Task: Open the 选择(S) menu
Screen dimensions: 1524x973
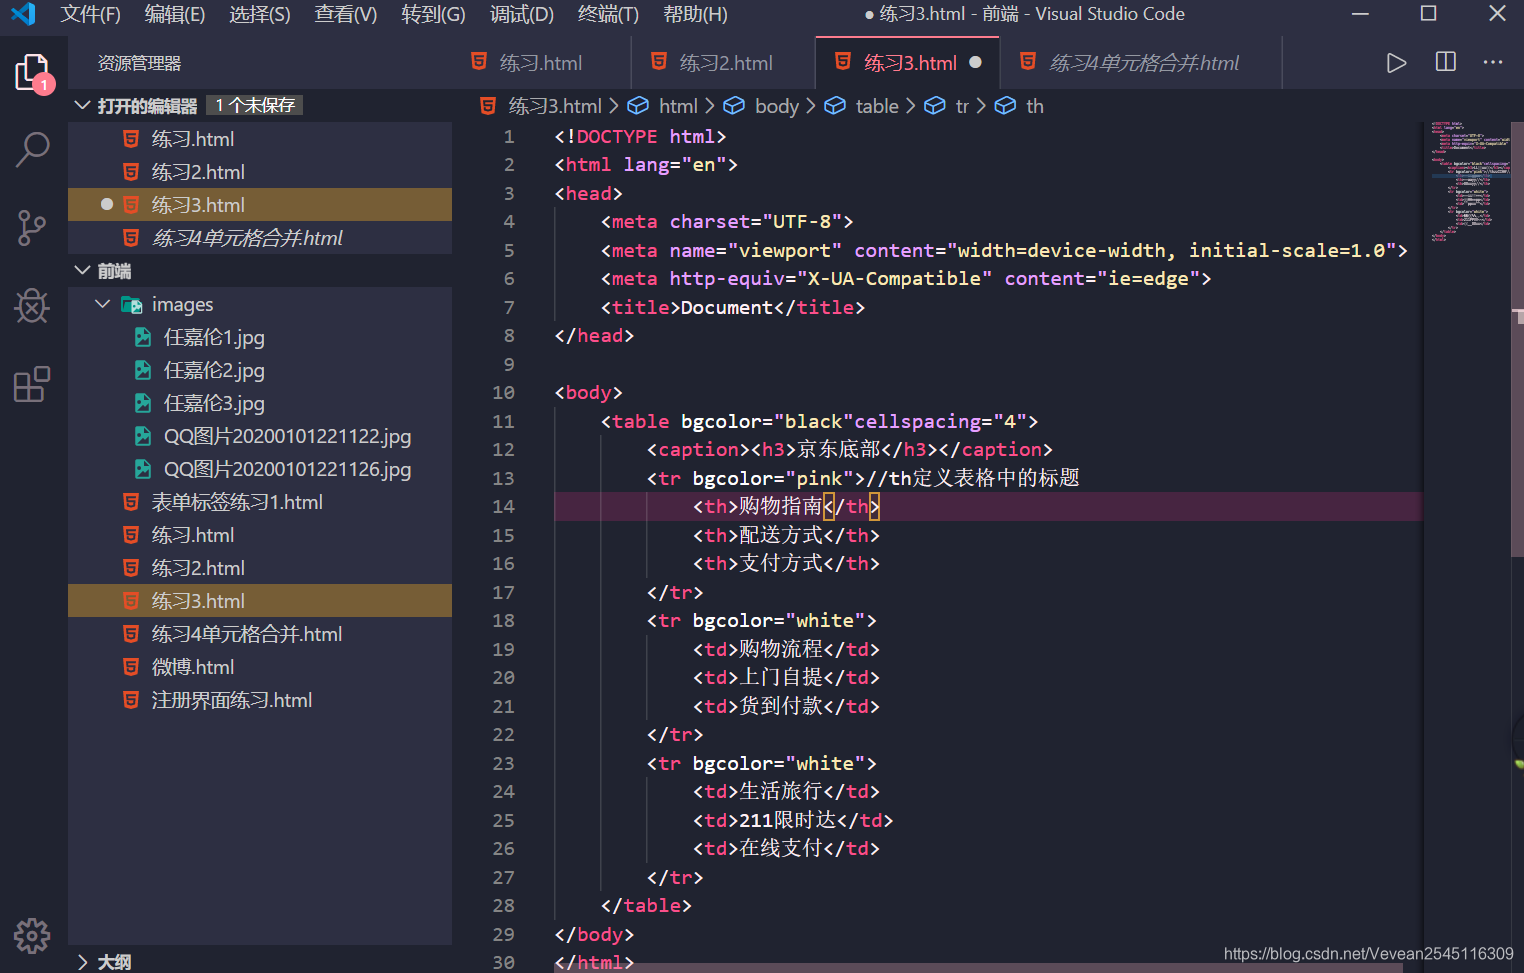Action: click(x=260, y=14)
